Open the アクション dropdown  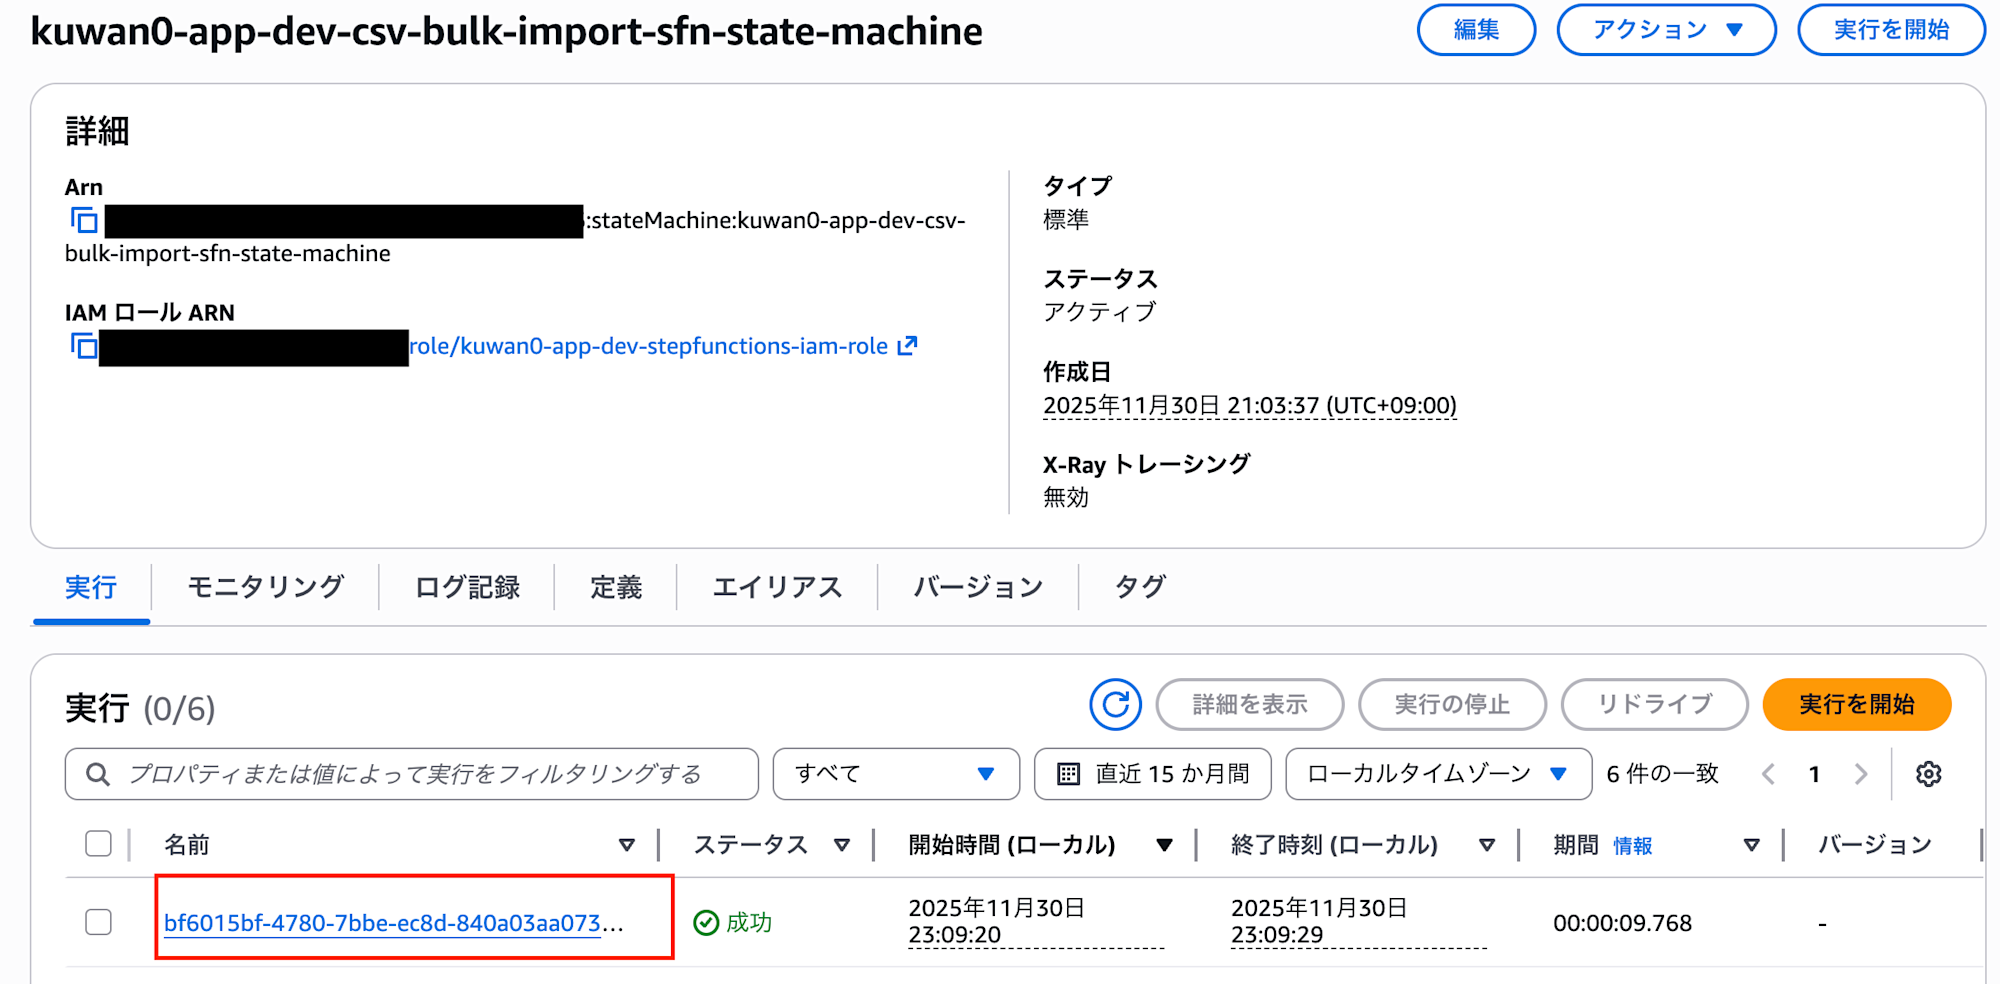[x=1666, y=29]
